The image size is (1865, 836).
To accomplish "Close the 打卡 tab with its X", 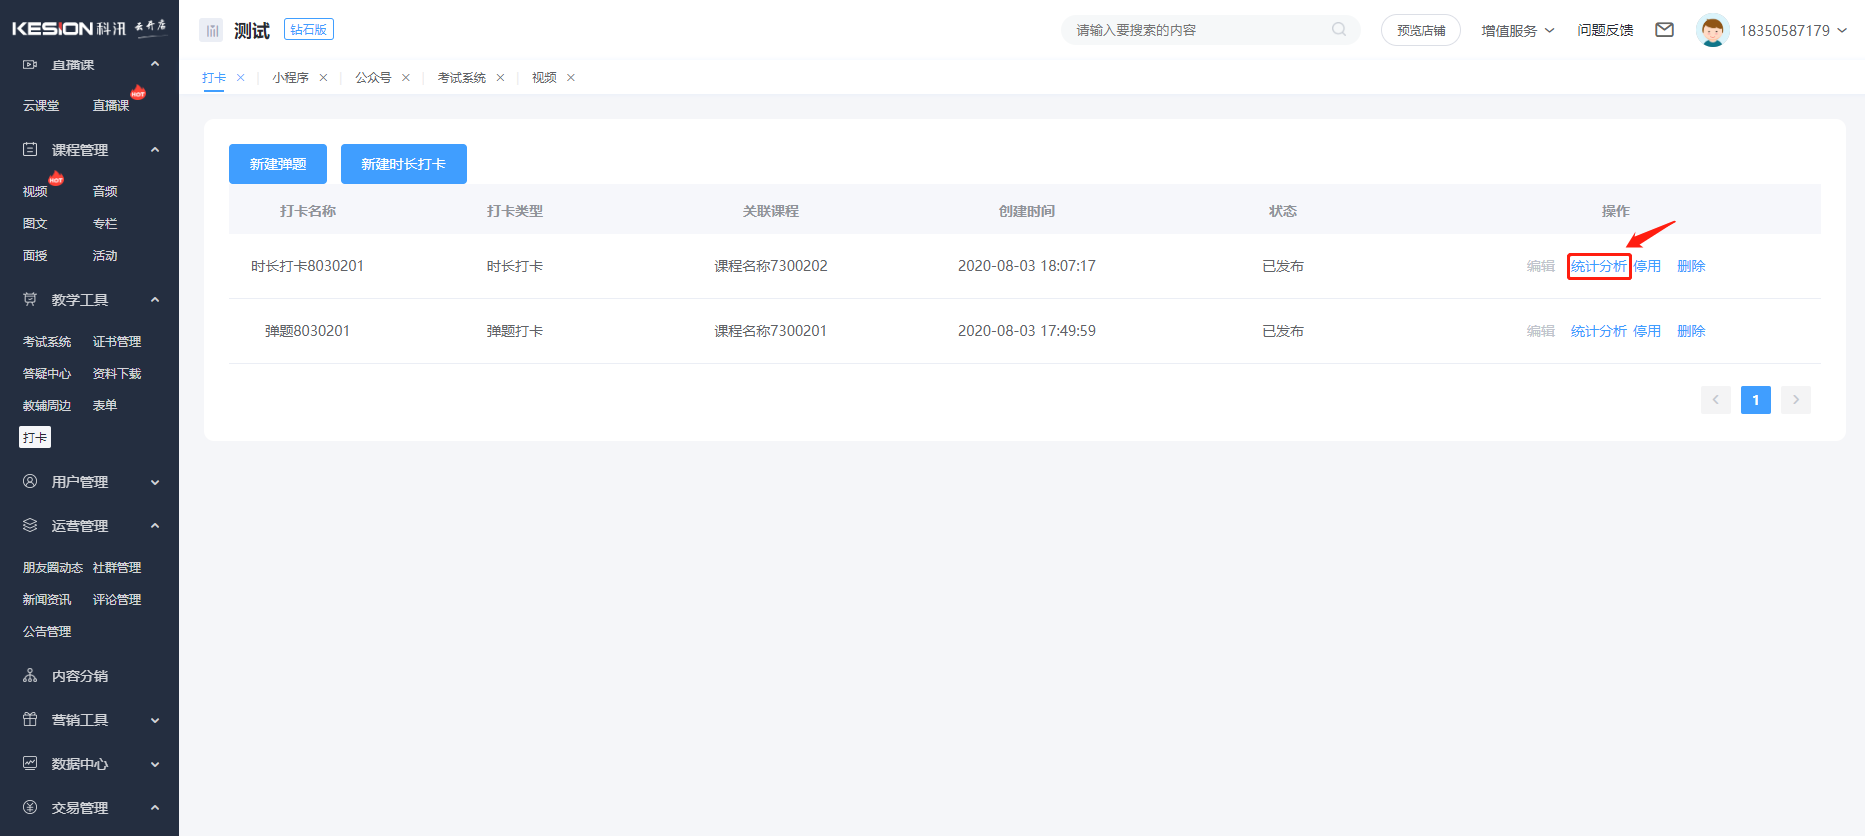I will [241, 78].
